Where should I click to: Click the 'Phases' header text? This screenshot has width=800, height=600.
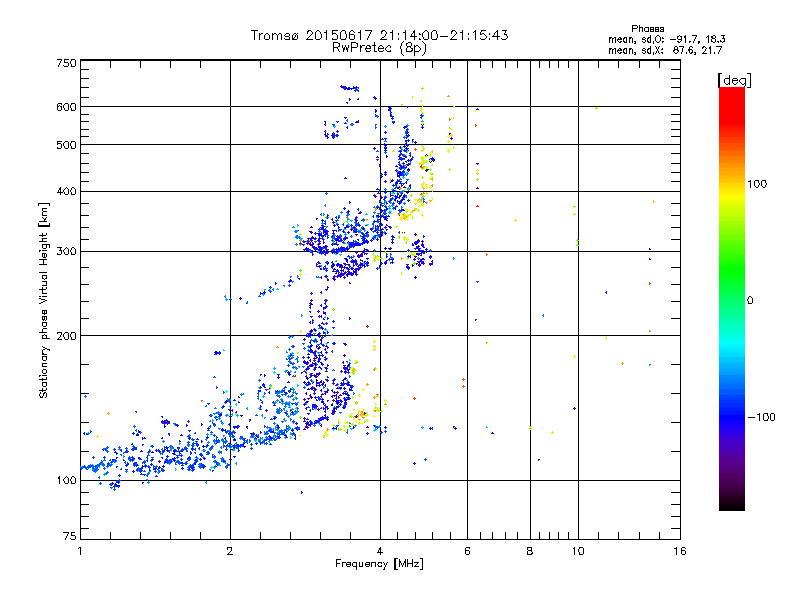click(647, 29)
